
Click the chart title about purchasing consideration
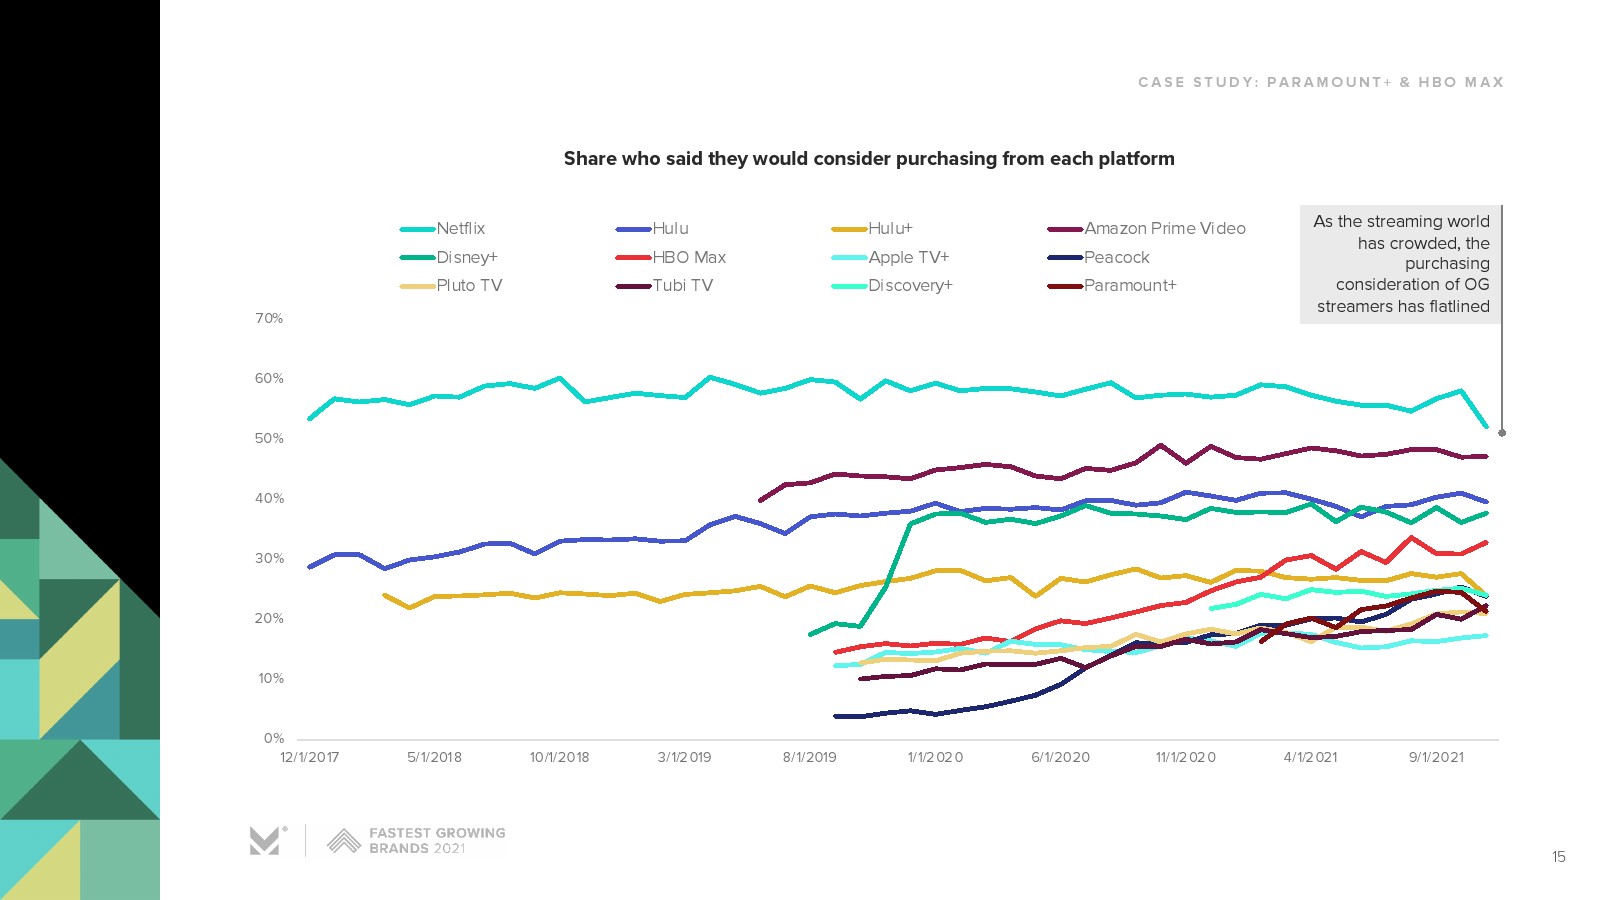pos(869,159)
